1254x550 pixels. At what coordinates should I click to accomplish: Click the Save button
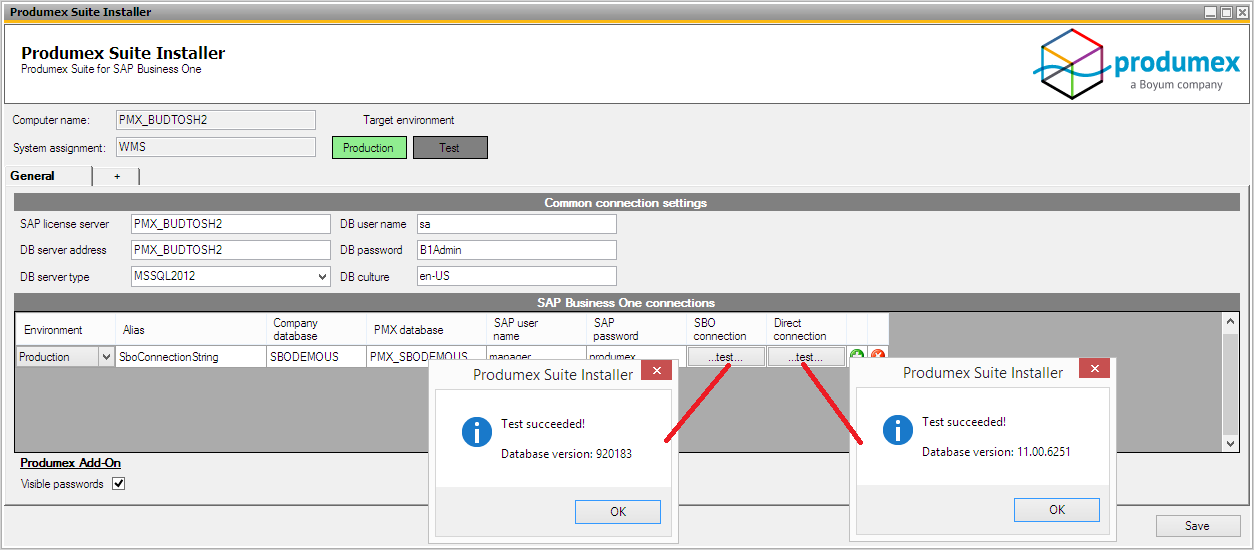pos(1197,526)
